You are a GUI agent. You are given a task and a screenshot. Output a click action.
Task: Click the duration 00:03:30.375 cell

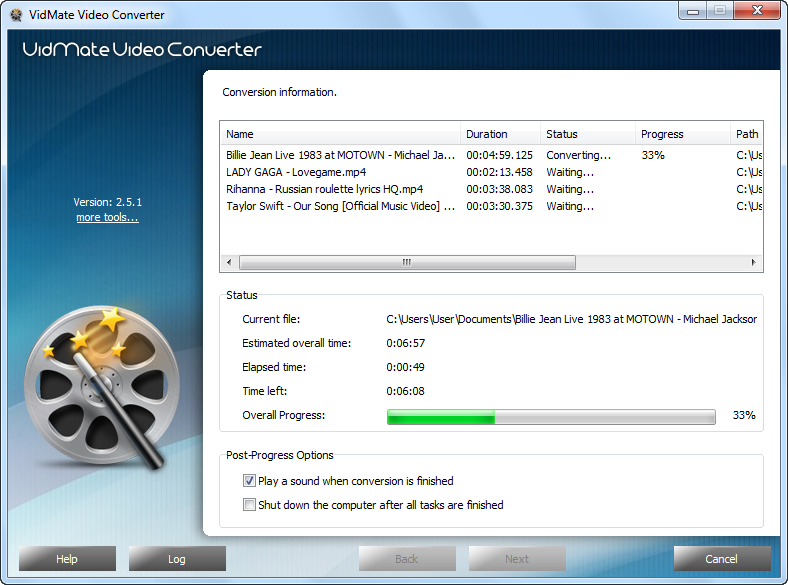click(499, 207)
